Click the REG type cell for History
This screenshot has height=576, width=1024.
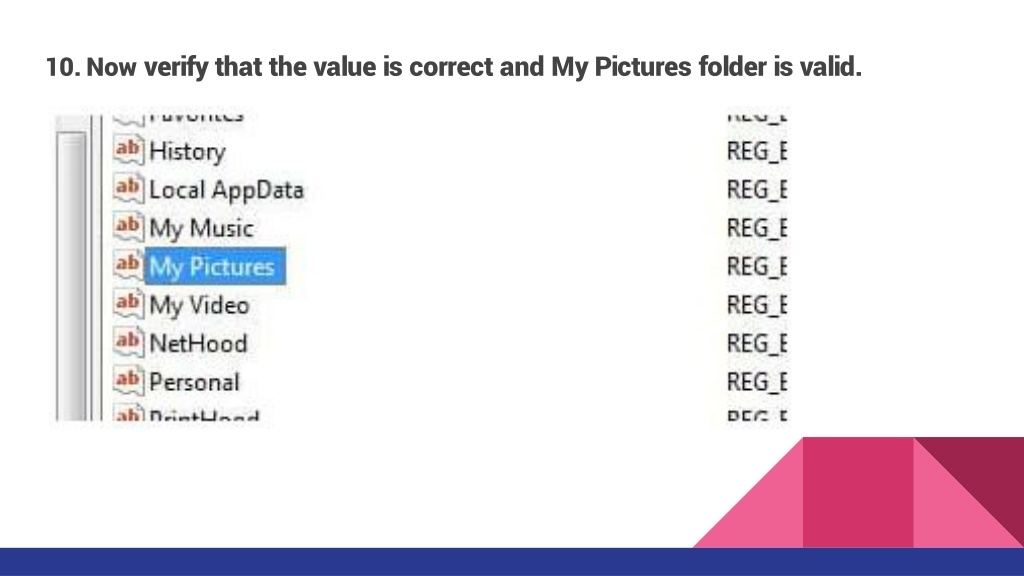tap(757, 151)
